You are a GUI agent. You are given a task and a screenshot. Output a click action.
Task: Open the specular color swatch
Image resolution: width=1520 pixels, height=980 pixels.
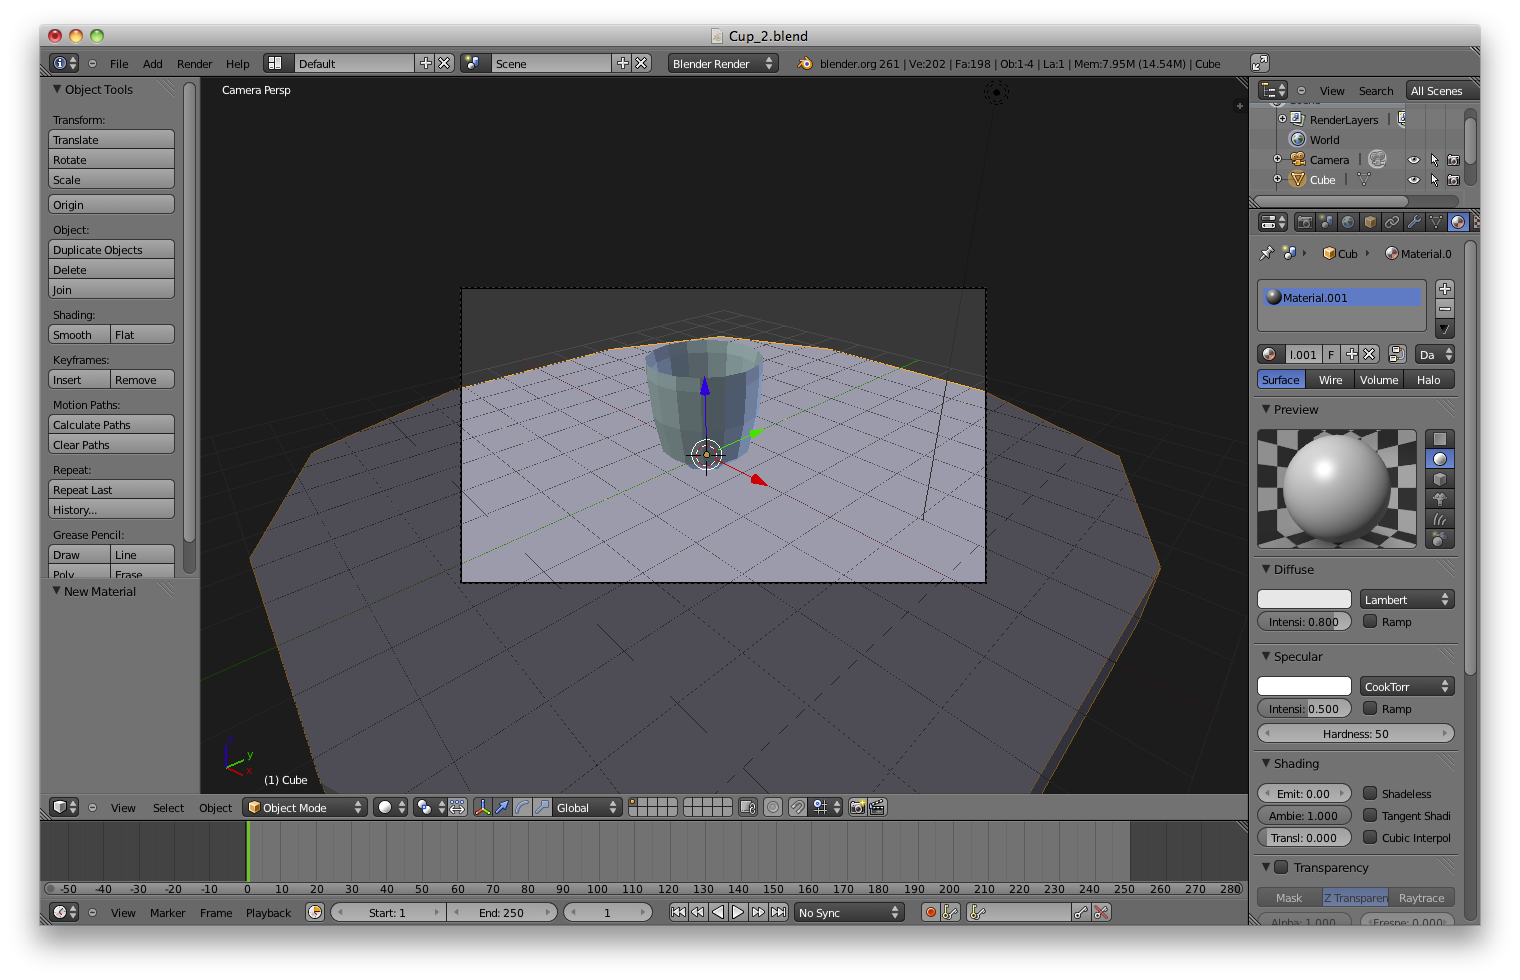pos(1304,686)
